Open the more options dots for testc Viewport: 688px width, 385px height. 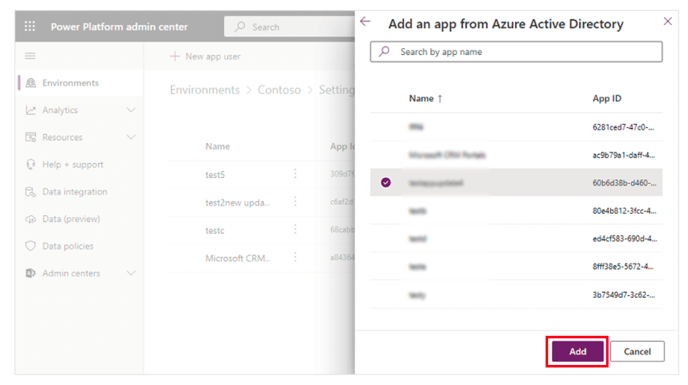[295, 230]
